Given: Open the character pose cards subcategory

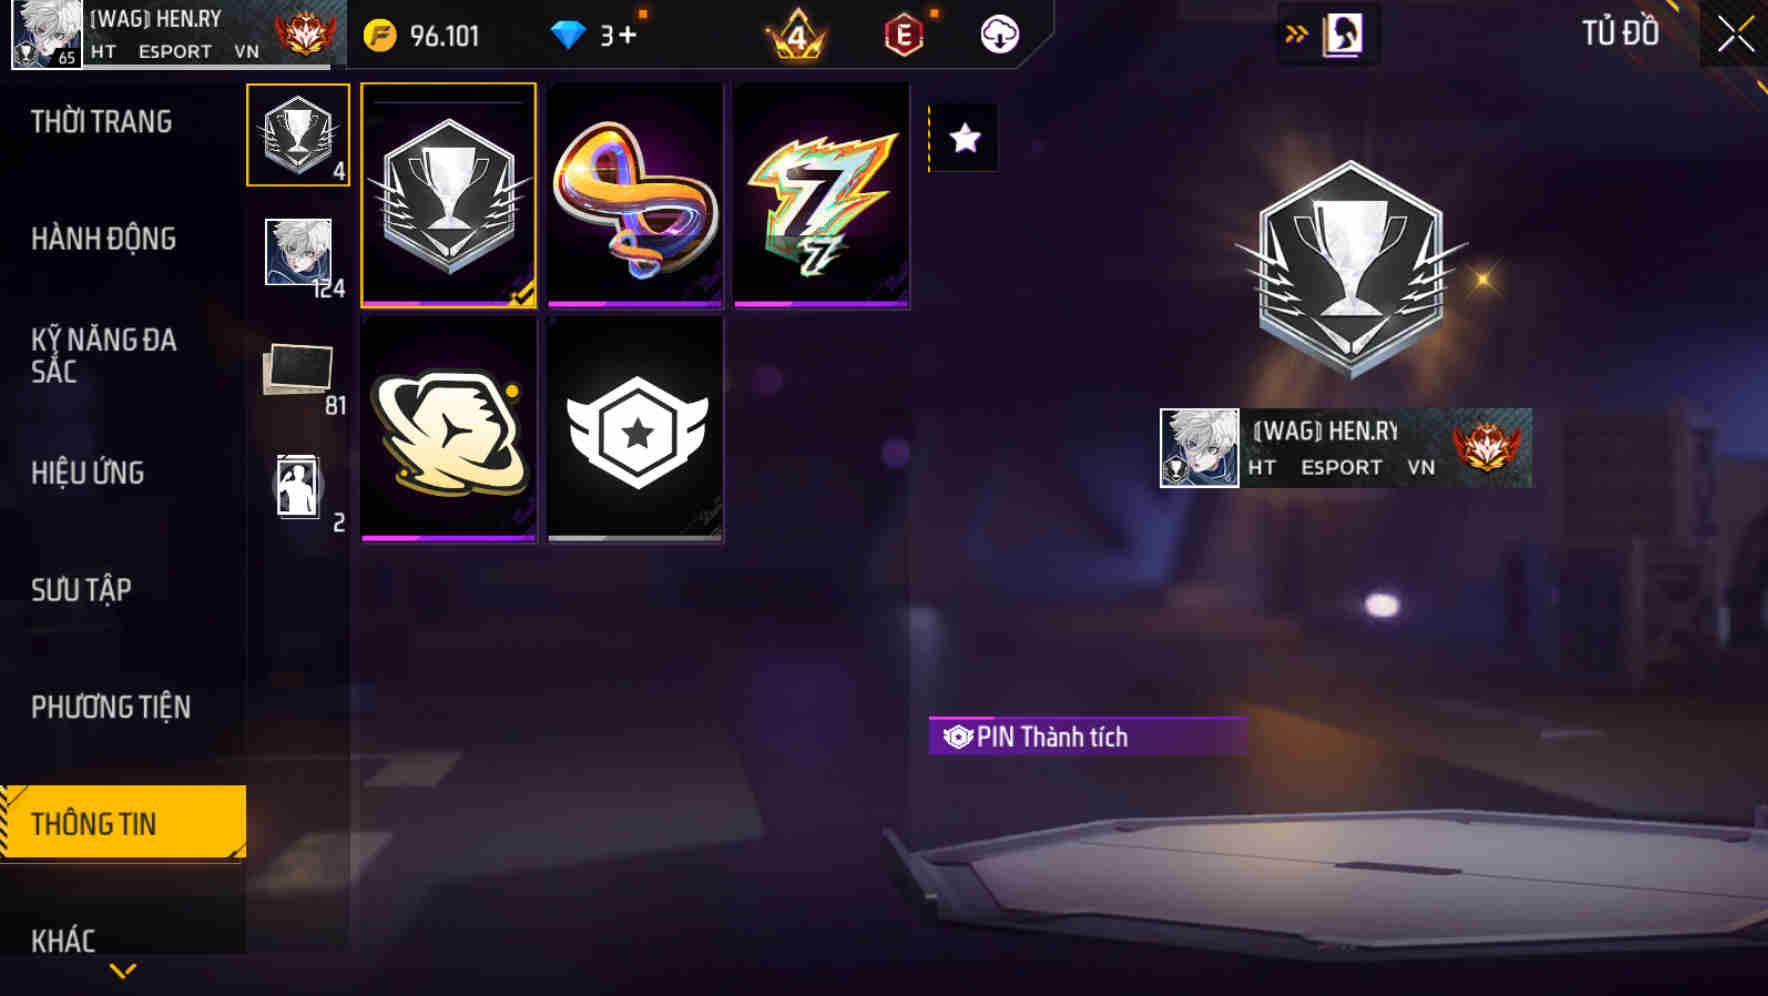Looking at the screenshot, I should [x=298, y=490].
